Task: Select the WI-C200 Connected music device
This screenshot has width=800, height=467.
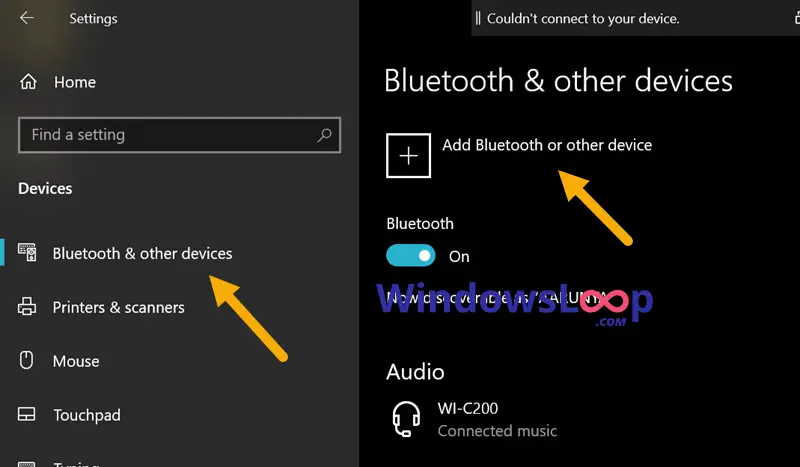Action: coord(474,420)
